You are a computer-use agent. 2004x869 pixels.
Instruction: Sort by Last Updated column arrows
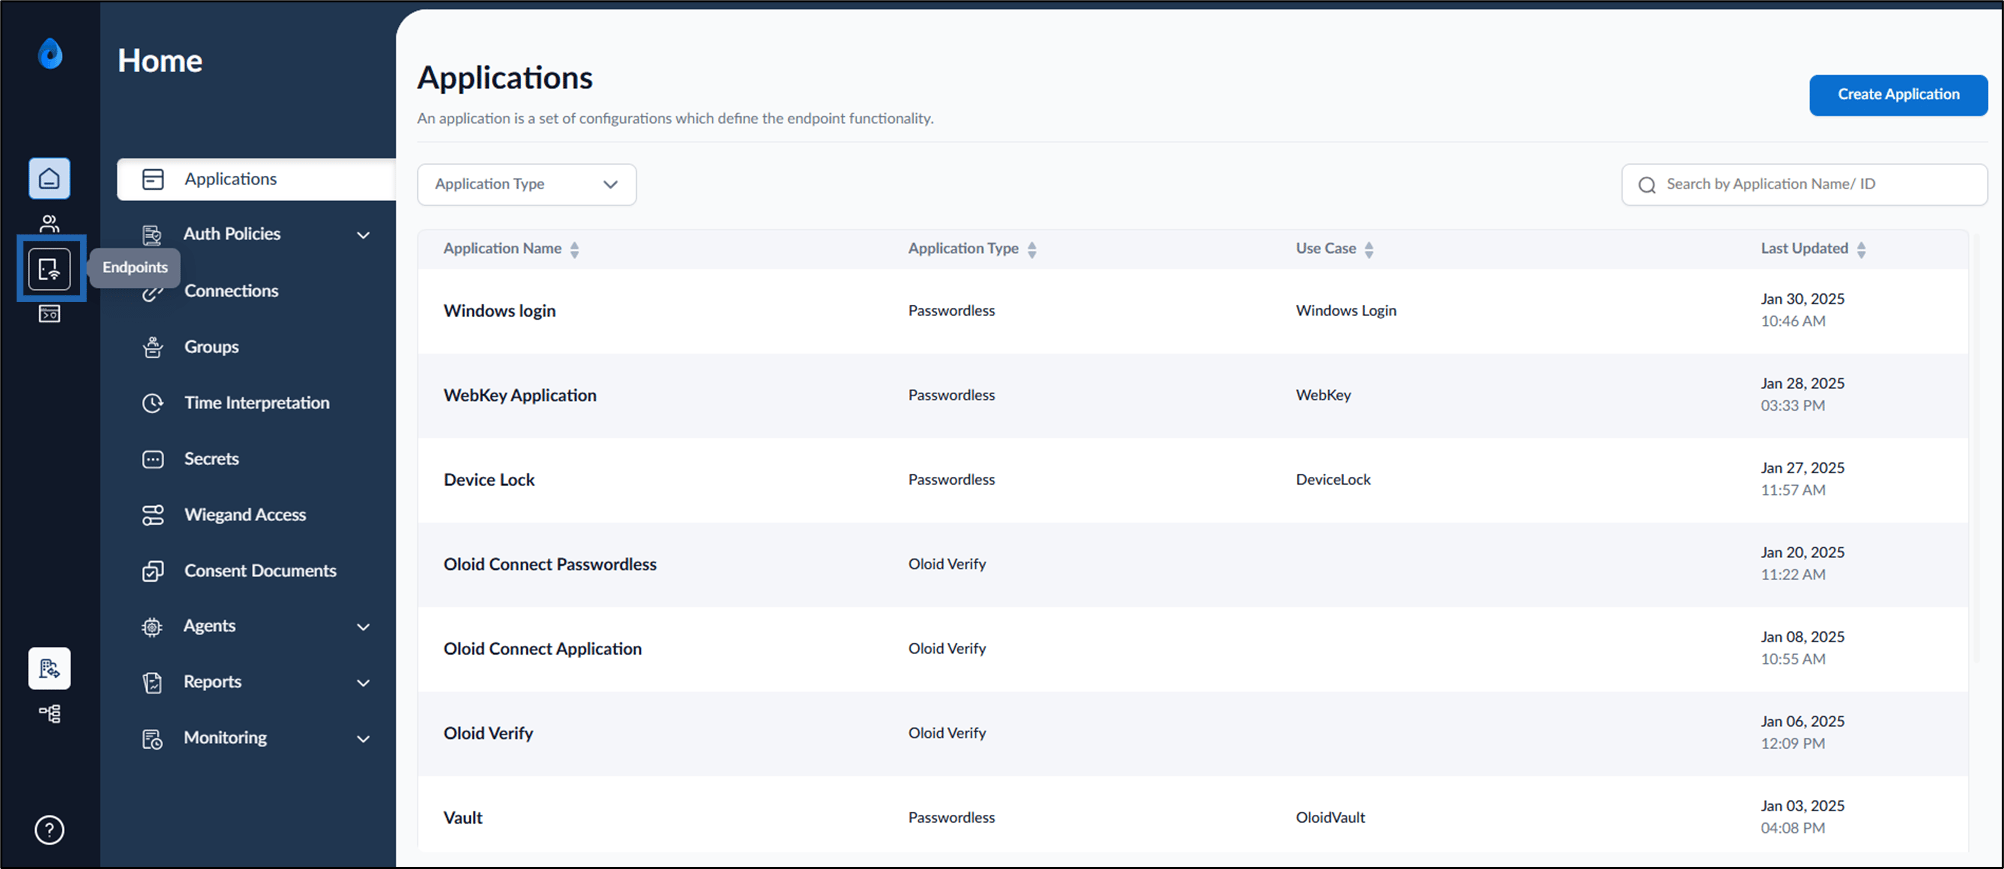(x=1861, y=249)
